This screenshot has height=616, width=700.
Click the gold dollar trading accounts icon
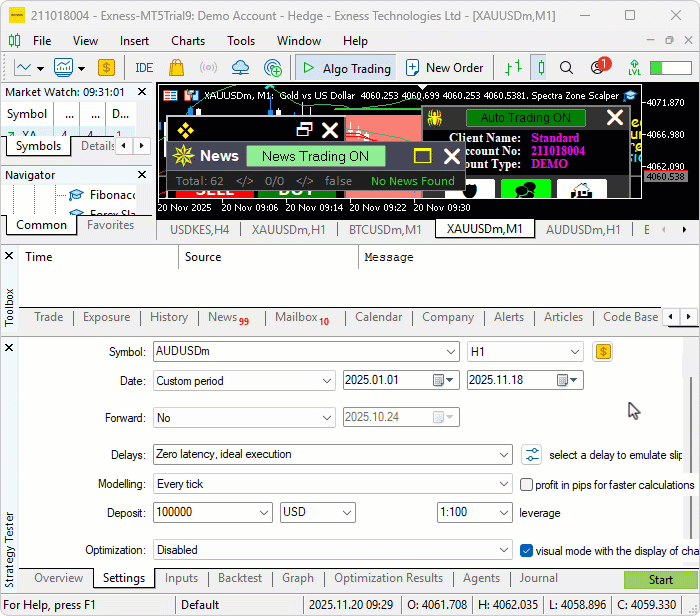(x=106, y=68)
